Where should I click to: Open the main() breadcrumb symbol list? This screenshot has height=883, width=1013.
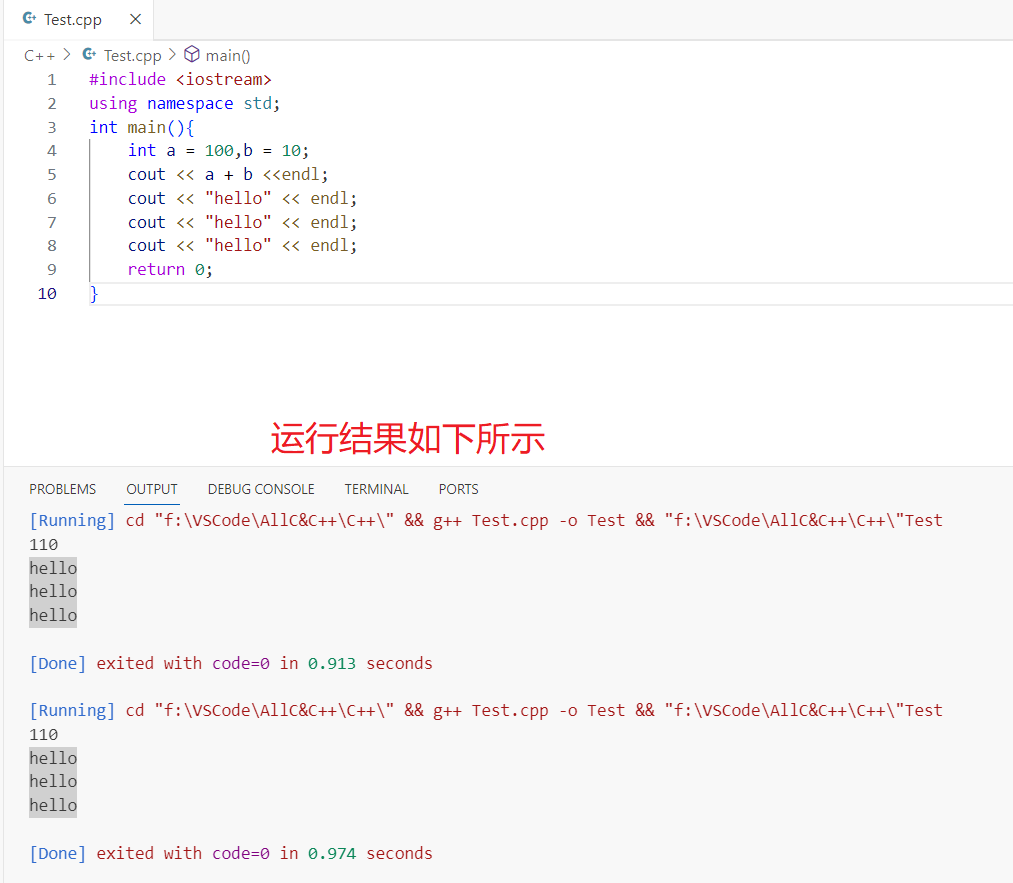pyautogui.click(x=228, y=55)
